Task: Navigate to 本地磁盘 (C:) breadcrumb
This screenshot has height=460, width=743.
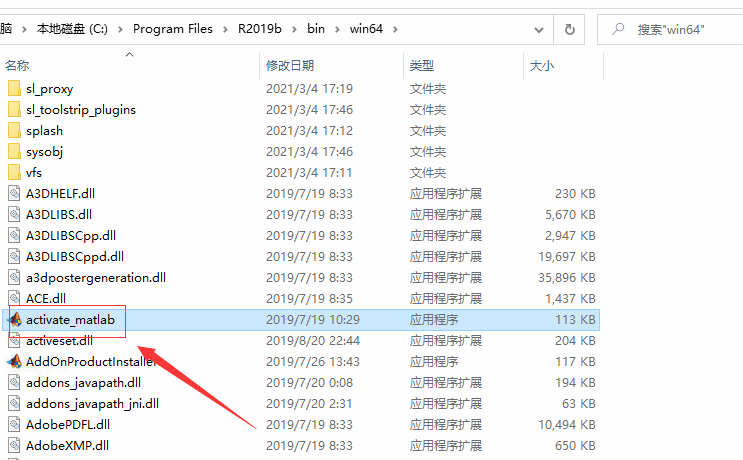Action: [x=72, y=29]
